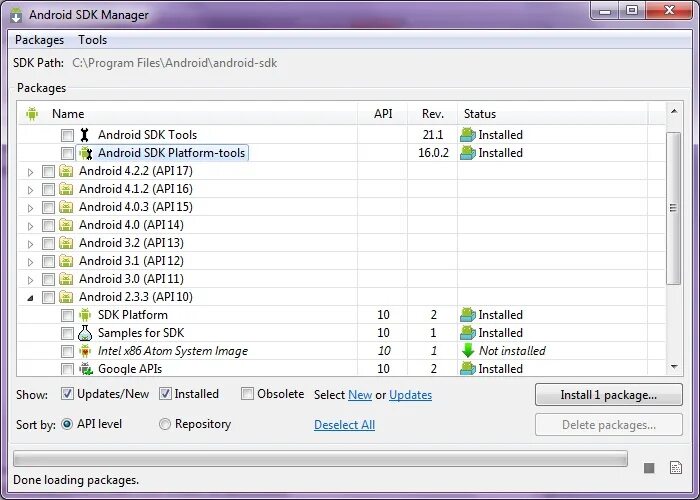Click the Rev. column header
The height and width of the screenshot is (500, 700).
click(x=433, y=114)
